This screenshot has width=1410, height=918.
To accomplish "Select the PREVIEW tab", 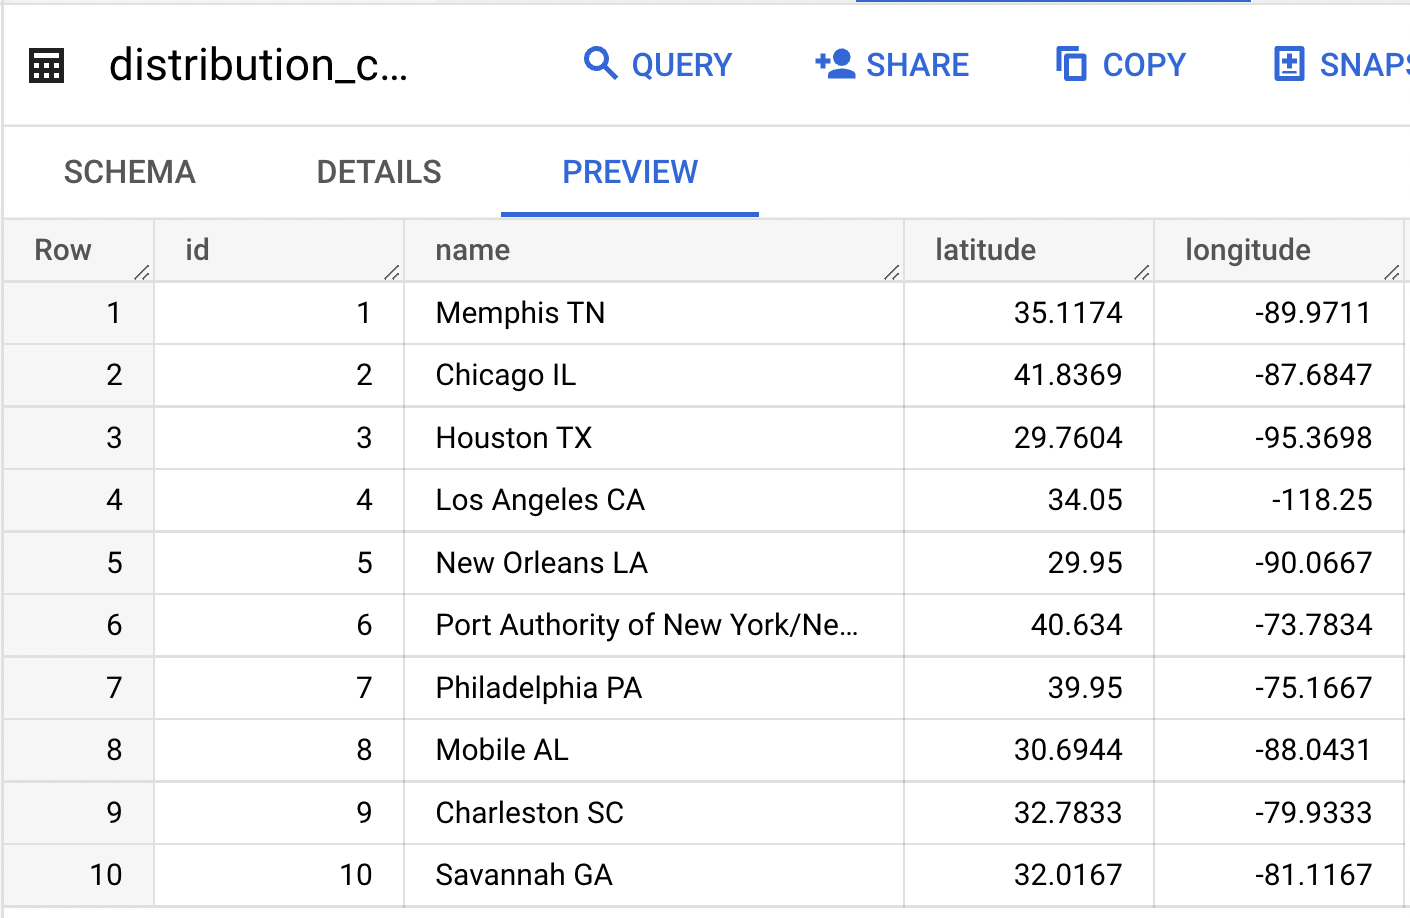I will [x=630, y=172].
